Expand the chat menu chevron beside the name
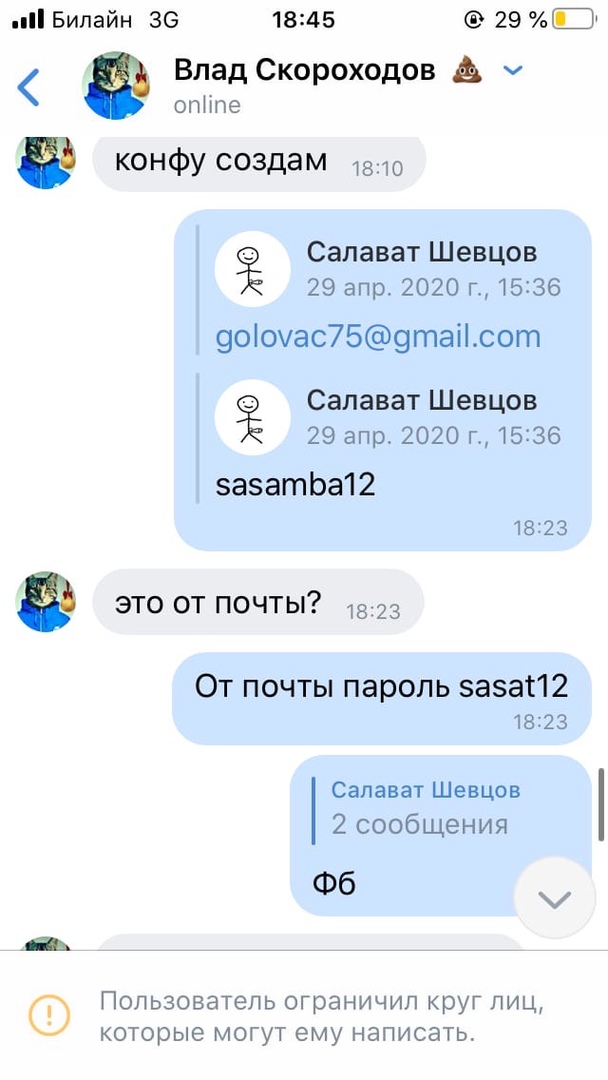The width and height of the screenshot is (608, 1080). [513, 70]
